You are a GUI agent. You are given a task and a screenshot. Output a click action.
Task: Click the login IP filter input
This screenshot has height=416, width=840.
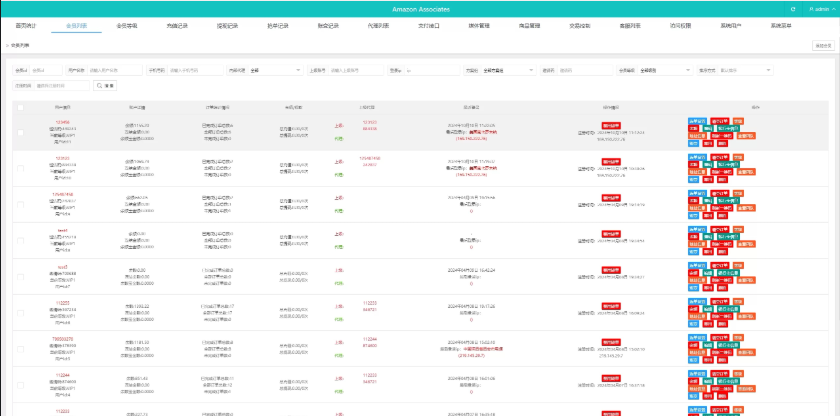(432, 70)
